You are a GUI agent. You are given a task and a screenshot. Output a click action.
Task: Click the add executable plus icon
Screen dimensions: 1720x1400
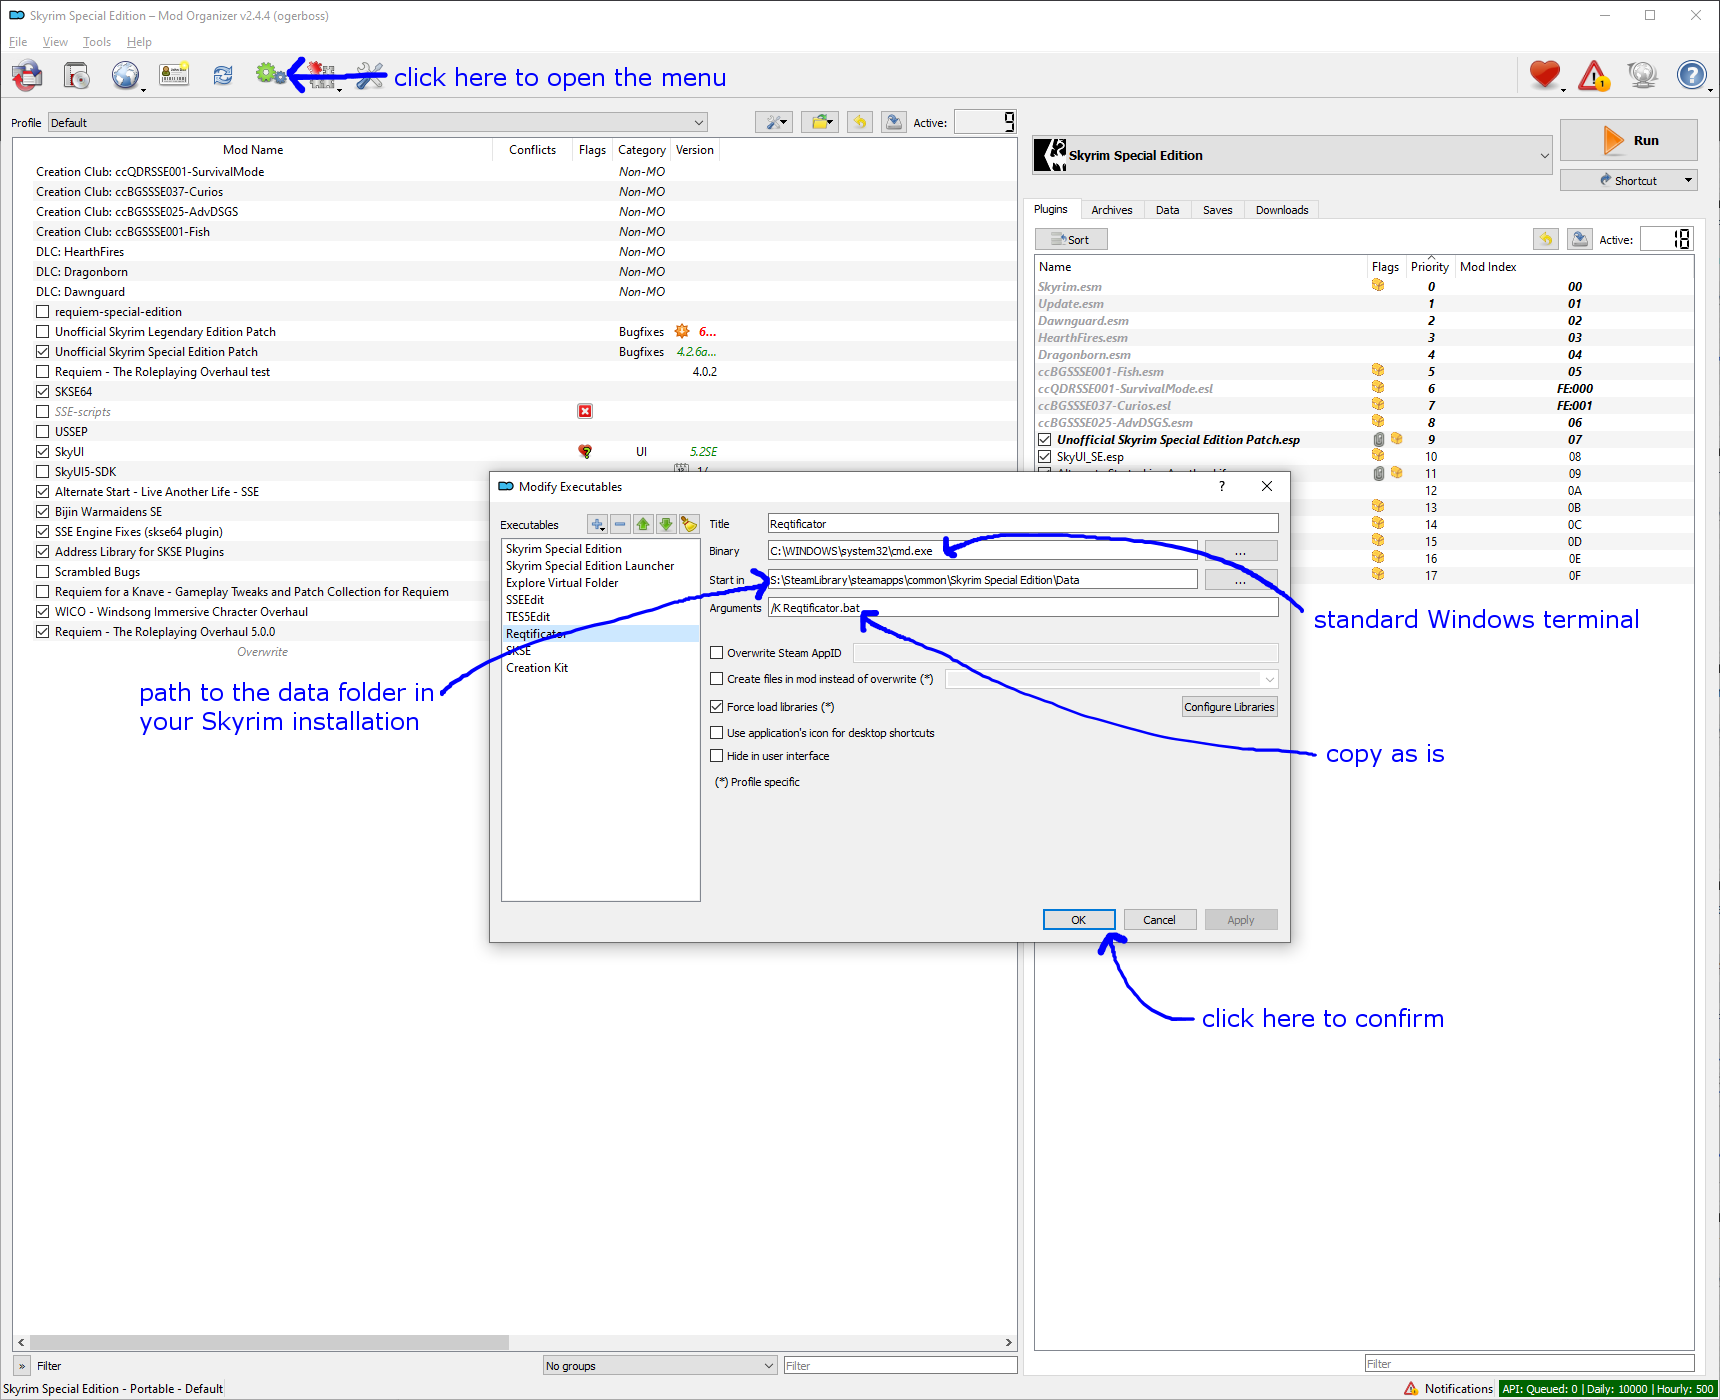(x=597, y=524)
